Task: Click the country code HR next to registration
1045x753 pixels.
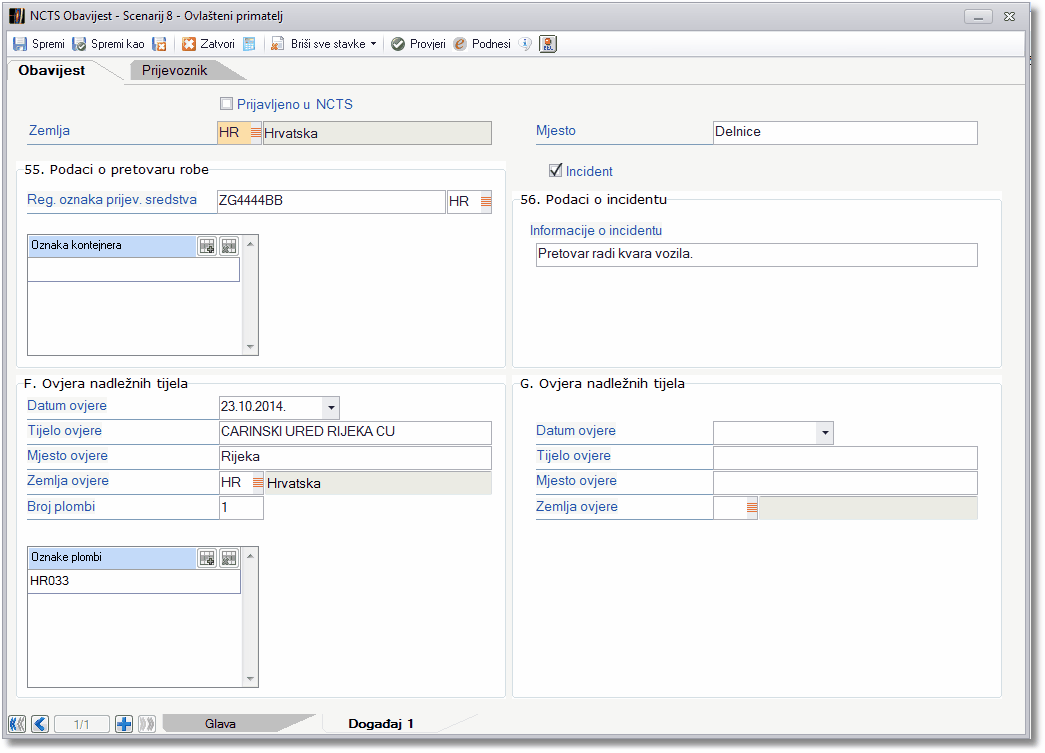Action: 464,201
